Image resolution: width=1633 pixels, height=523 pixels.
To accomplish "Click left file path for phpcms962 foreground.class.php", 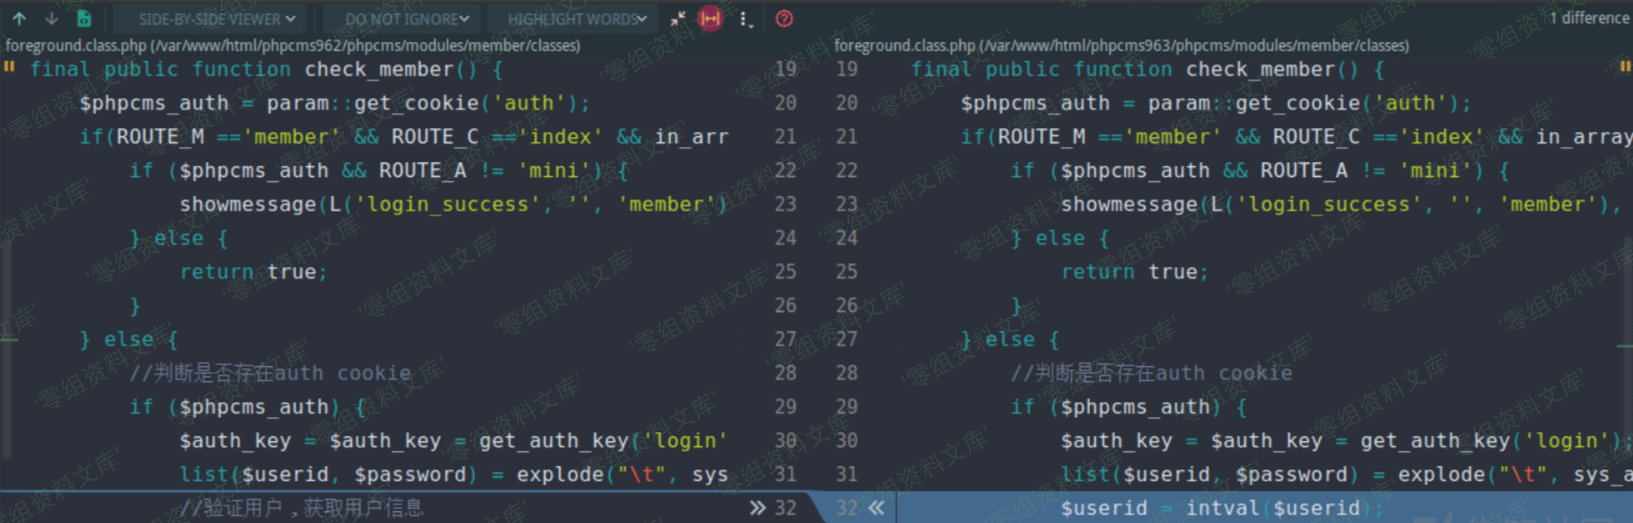I will tap(292, 45).
